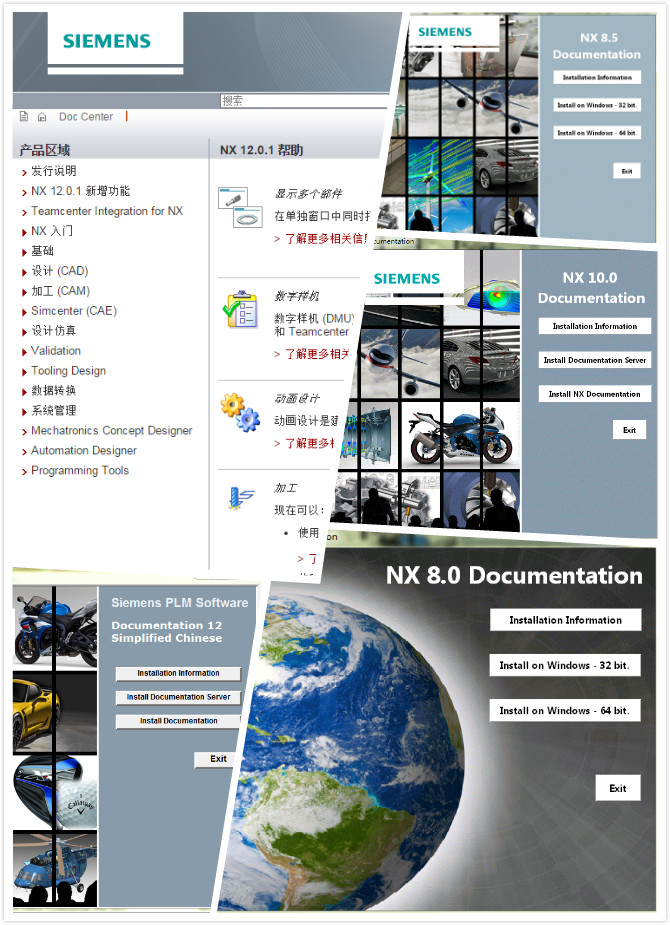Click the 动画设计 heading
This screenshot has height=925, width=670.
pyautogui.click(x=297, y=399)
